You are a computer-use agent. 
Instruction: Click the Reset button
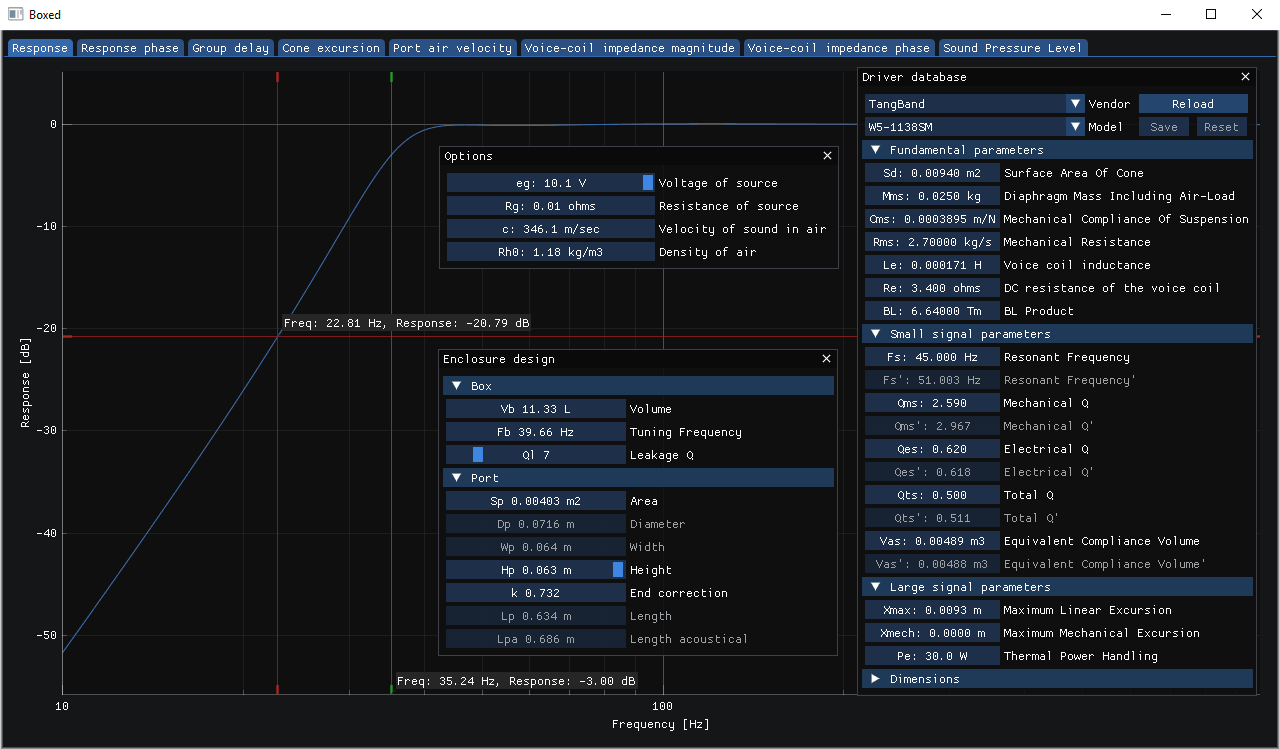1221,127
